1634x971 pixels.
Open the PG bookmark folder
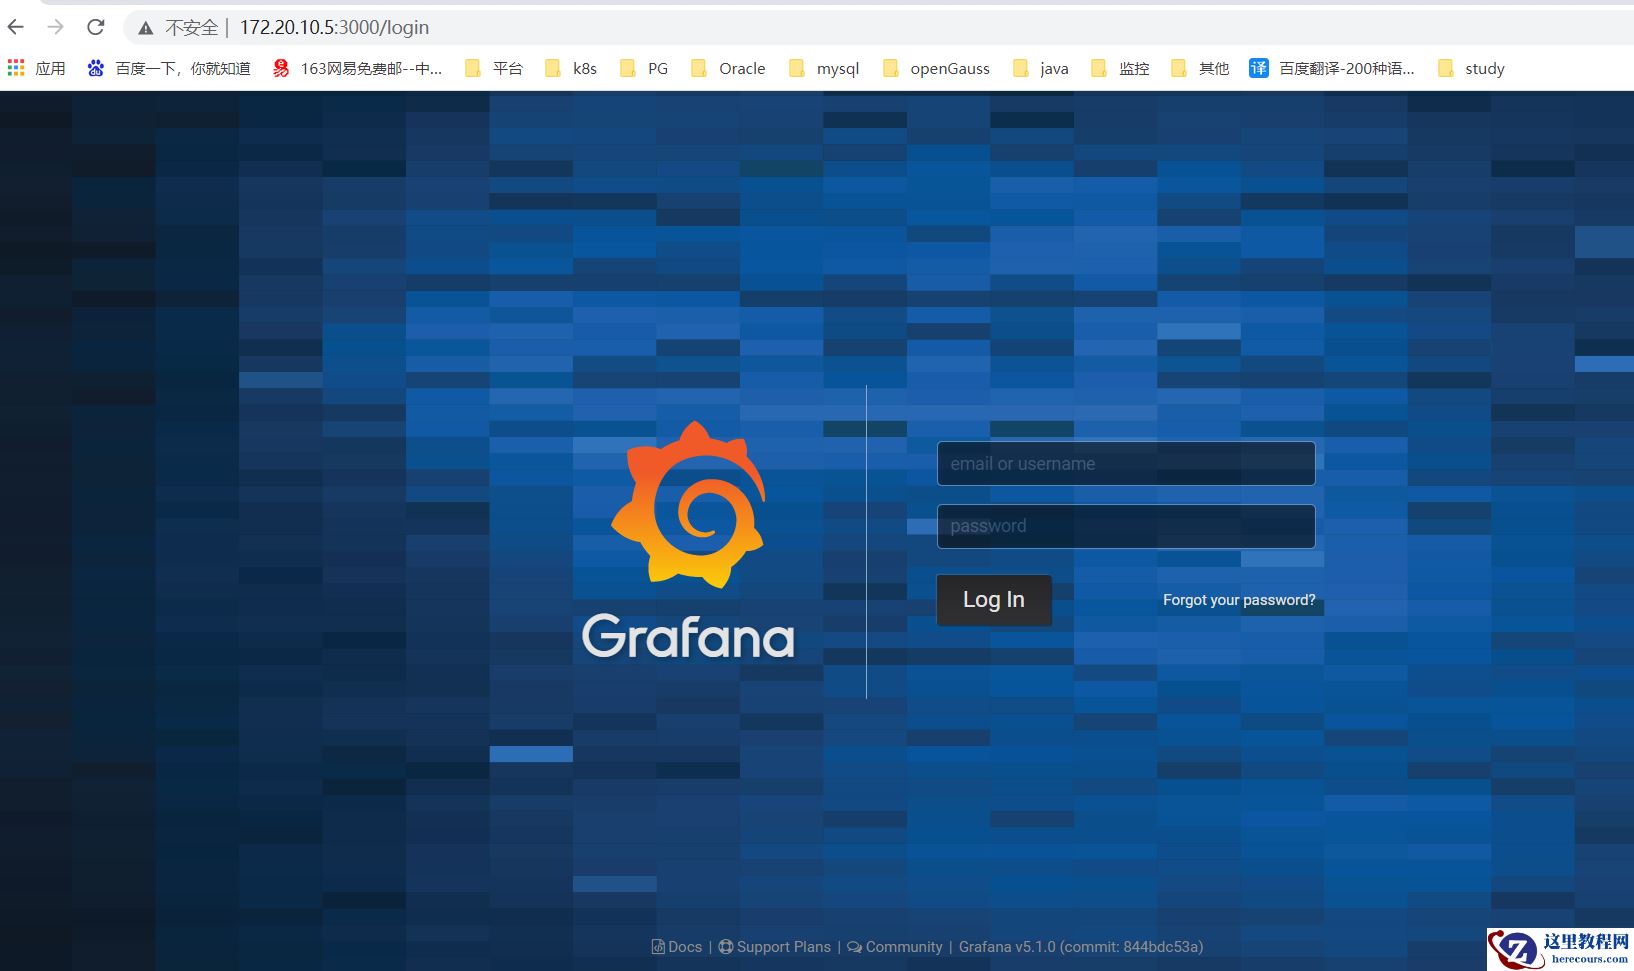[x=644, y=68]
